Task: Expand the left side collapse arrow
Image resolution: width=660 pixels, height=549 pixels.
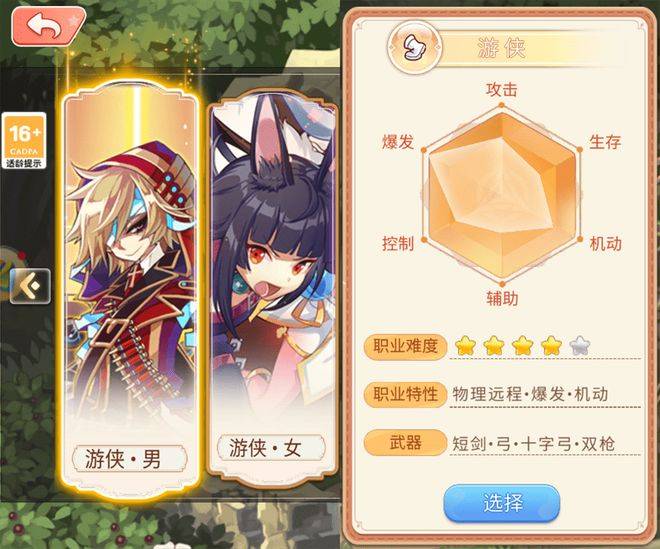Action: (x=30, y=286)
